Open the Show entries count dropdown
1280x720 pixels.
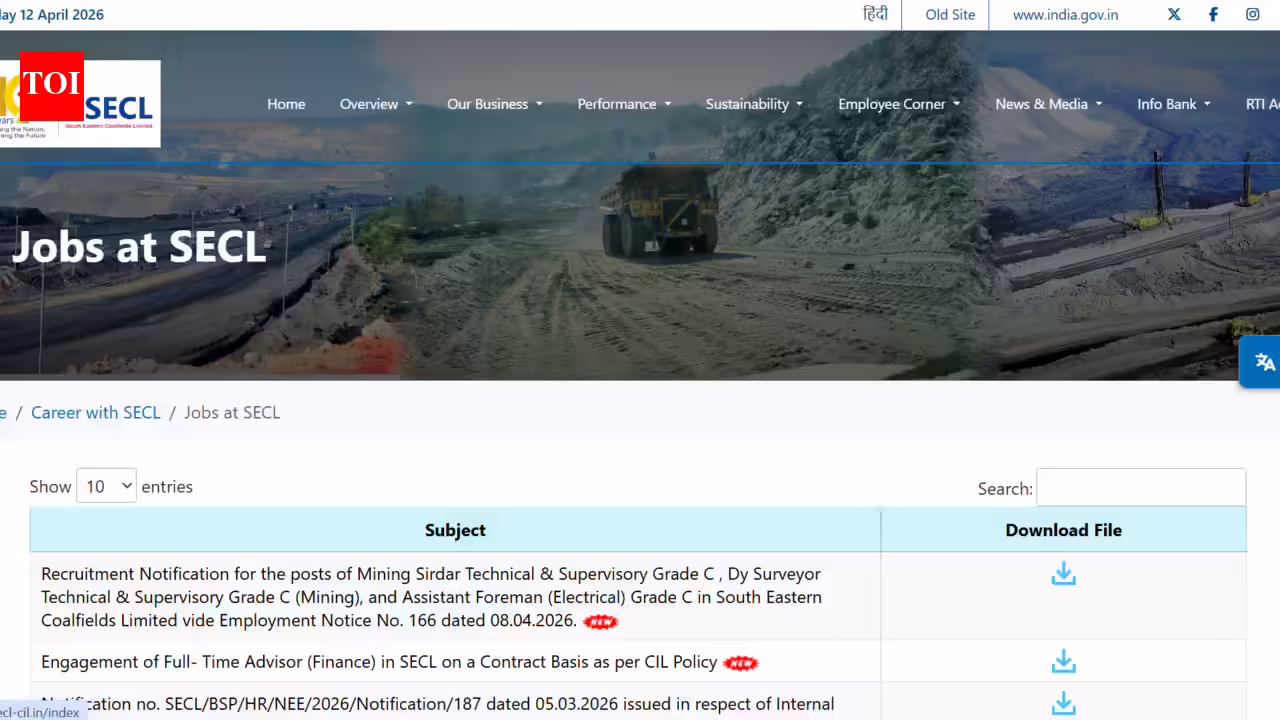(106, 487)
